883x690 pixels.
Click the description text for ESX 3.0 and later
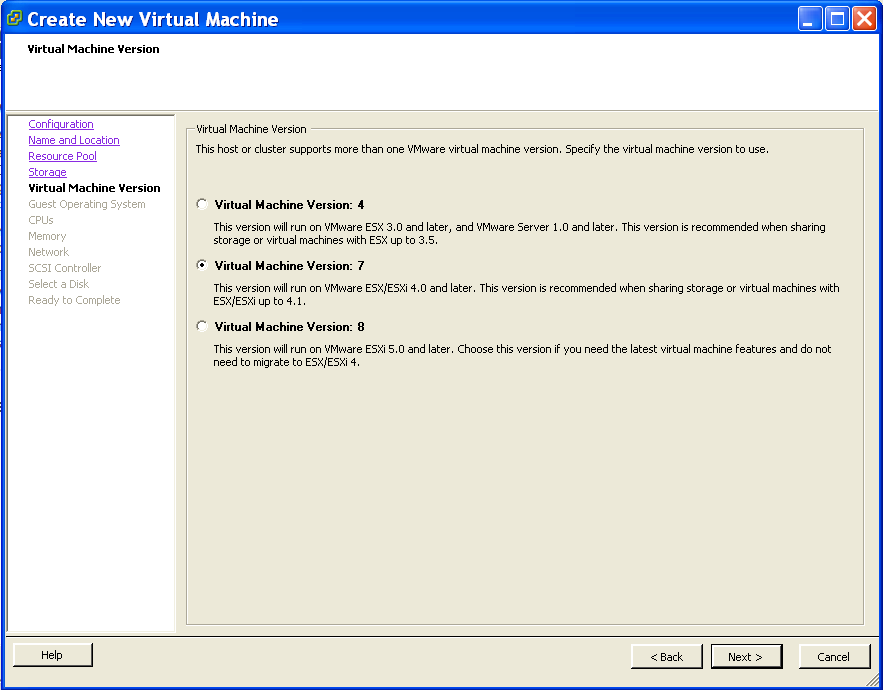tap(519, 233)
